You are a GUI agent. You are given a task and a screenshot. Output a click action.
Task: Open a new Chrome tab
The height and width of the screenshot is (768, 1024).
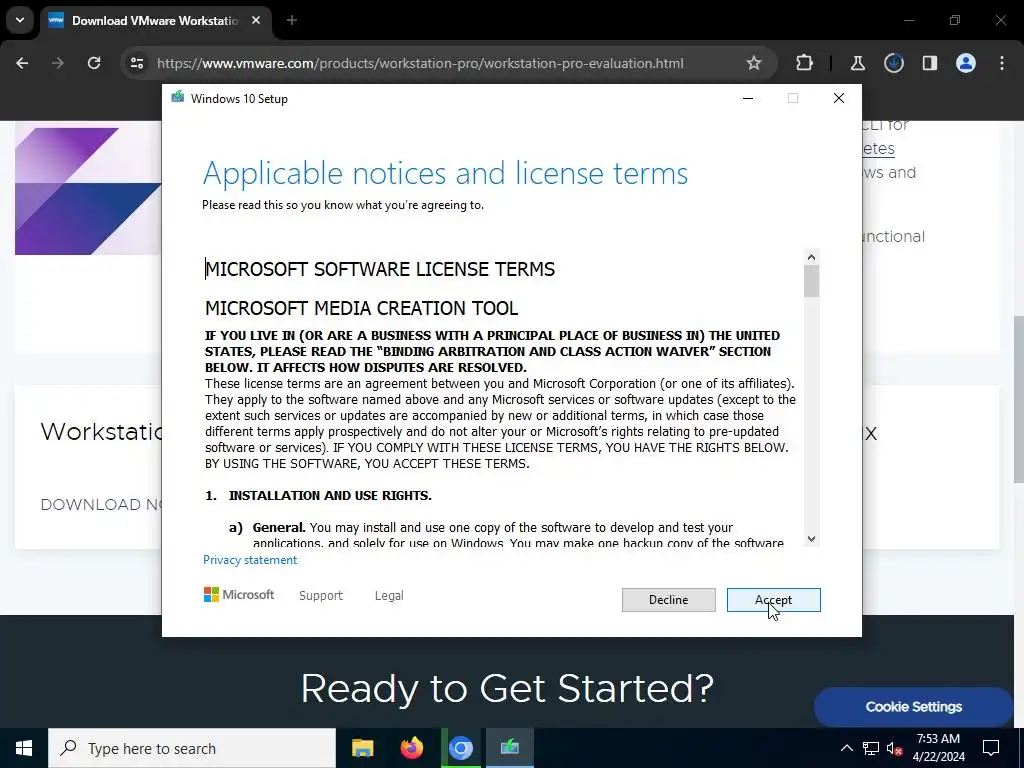(x=292, y=20)
